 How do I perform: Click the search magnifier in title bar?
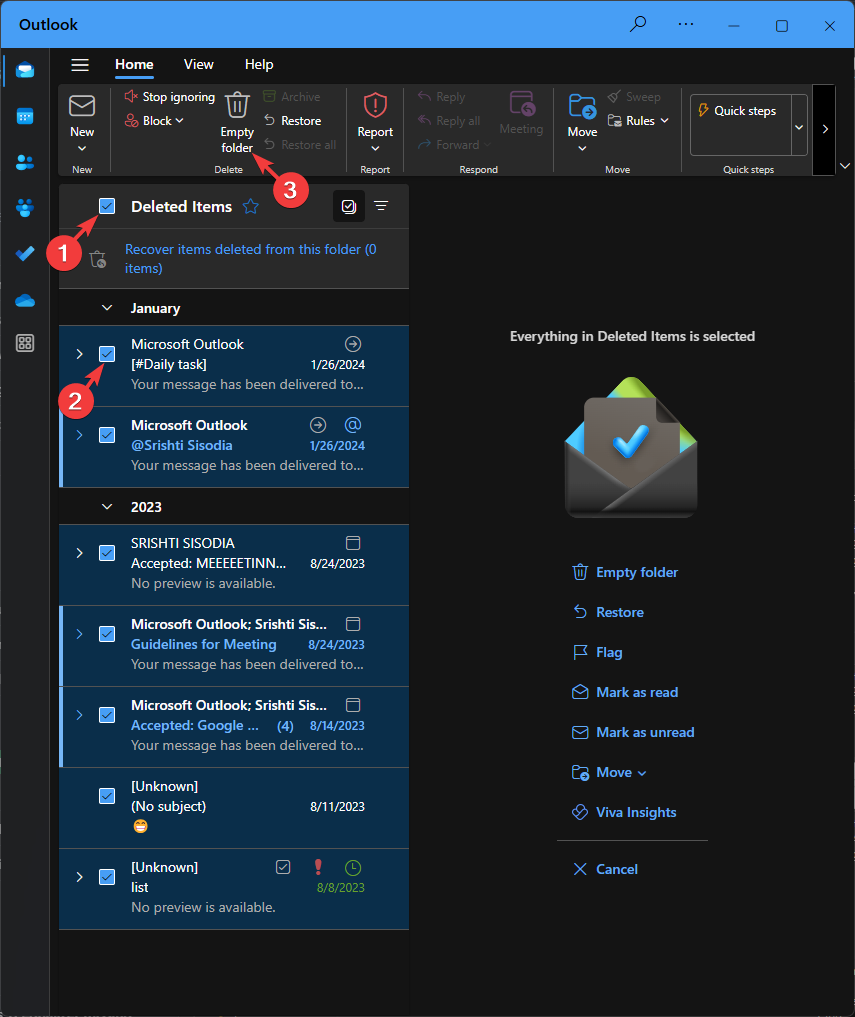pos(638,25)
